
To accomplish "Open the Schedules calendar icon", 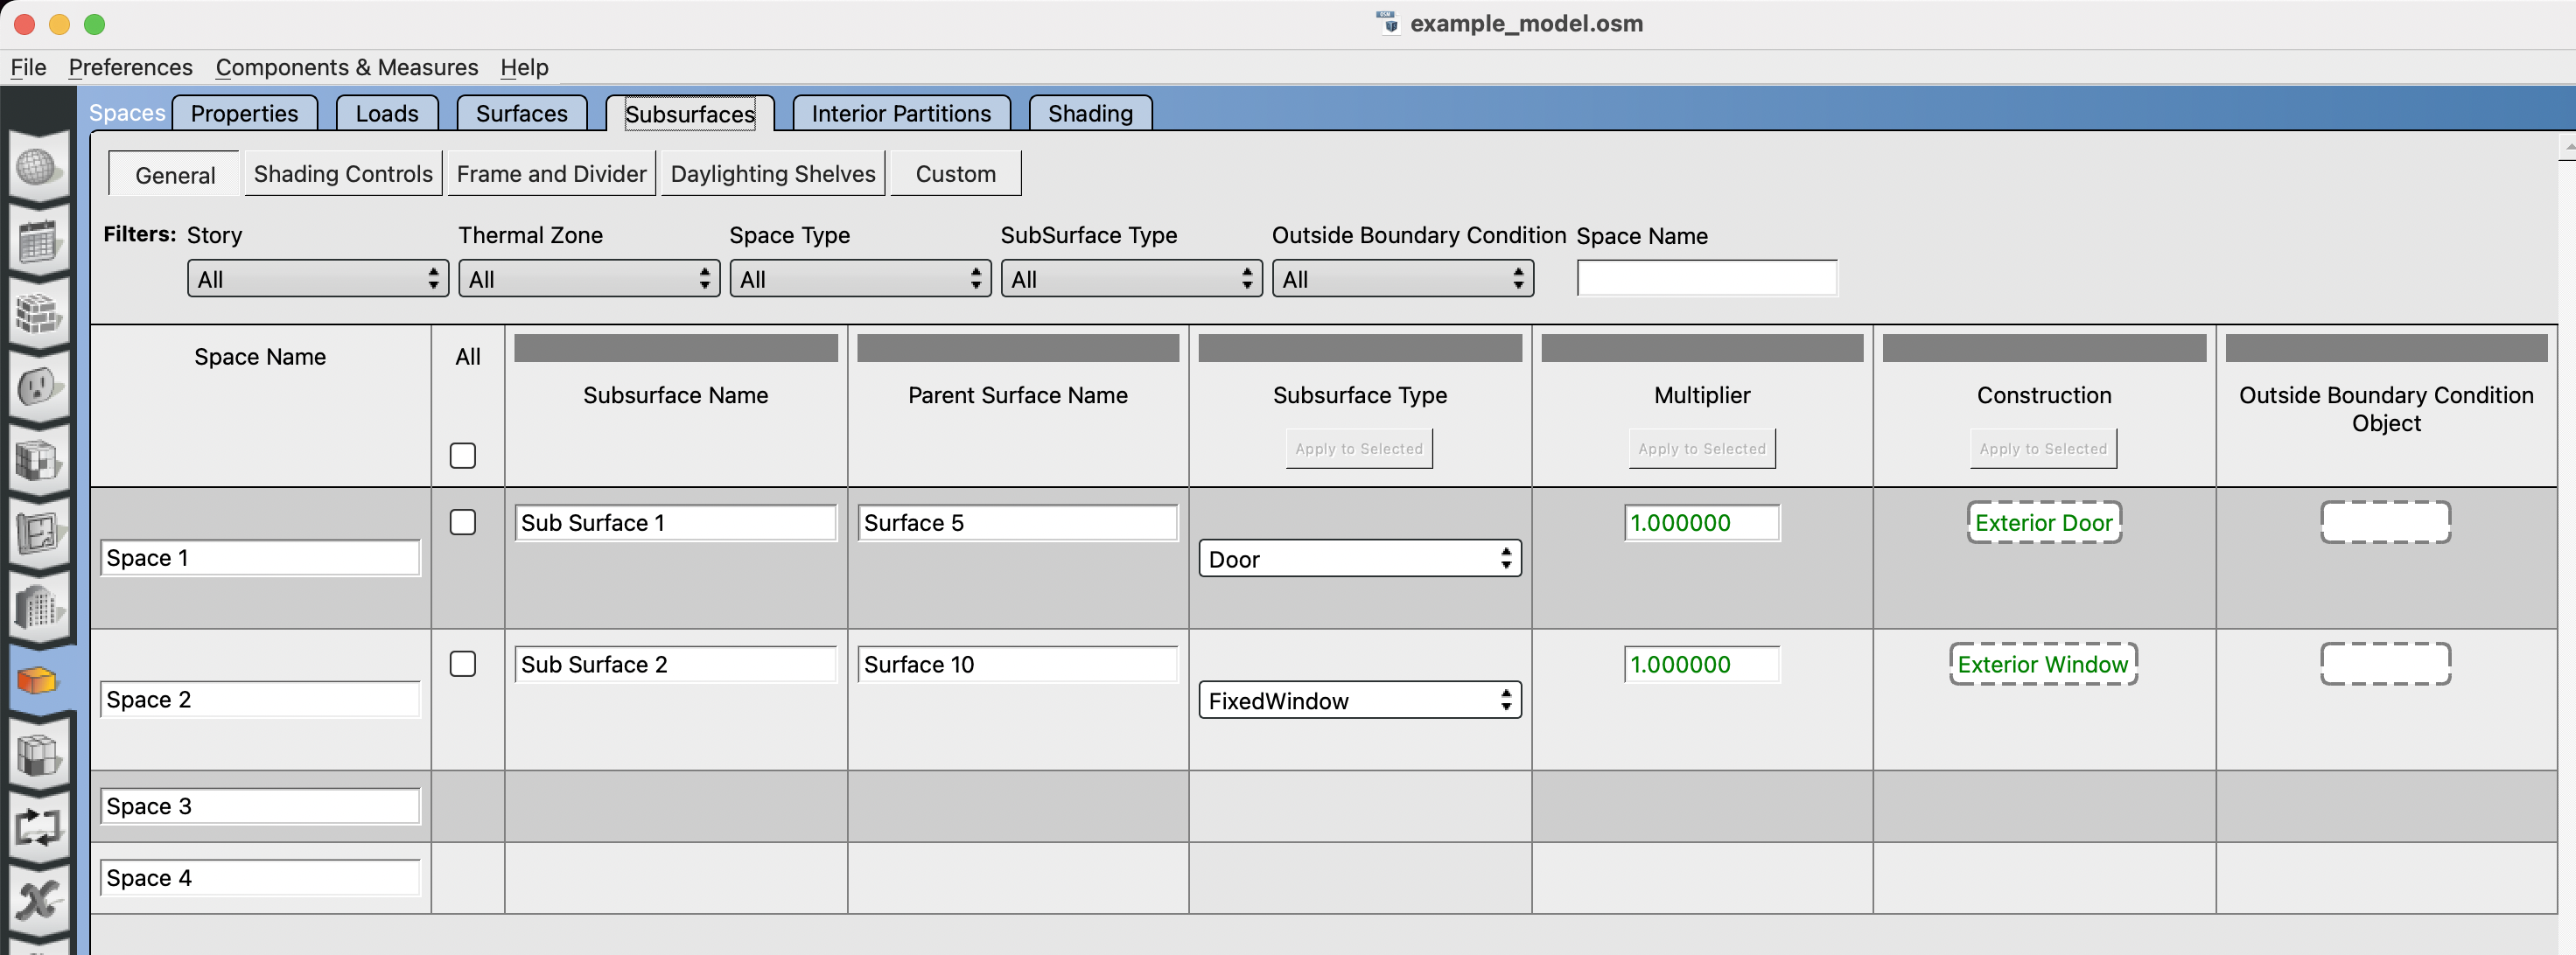I will point(37,241).
